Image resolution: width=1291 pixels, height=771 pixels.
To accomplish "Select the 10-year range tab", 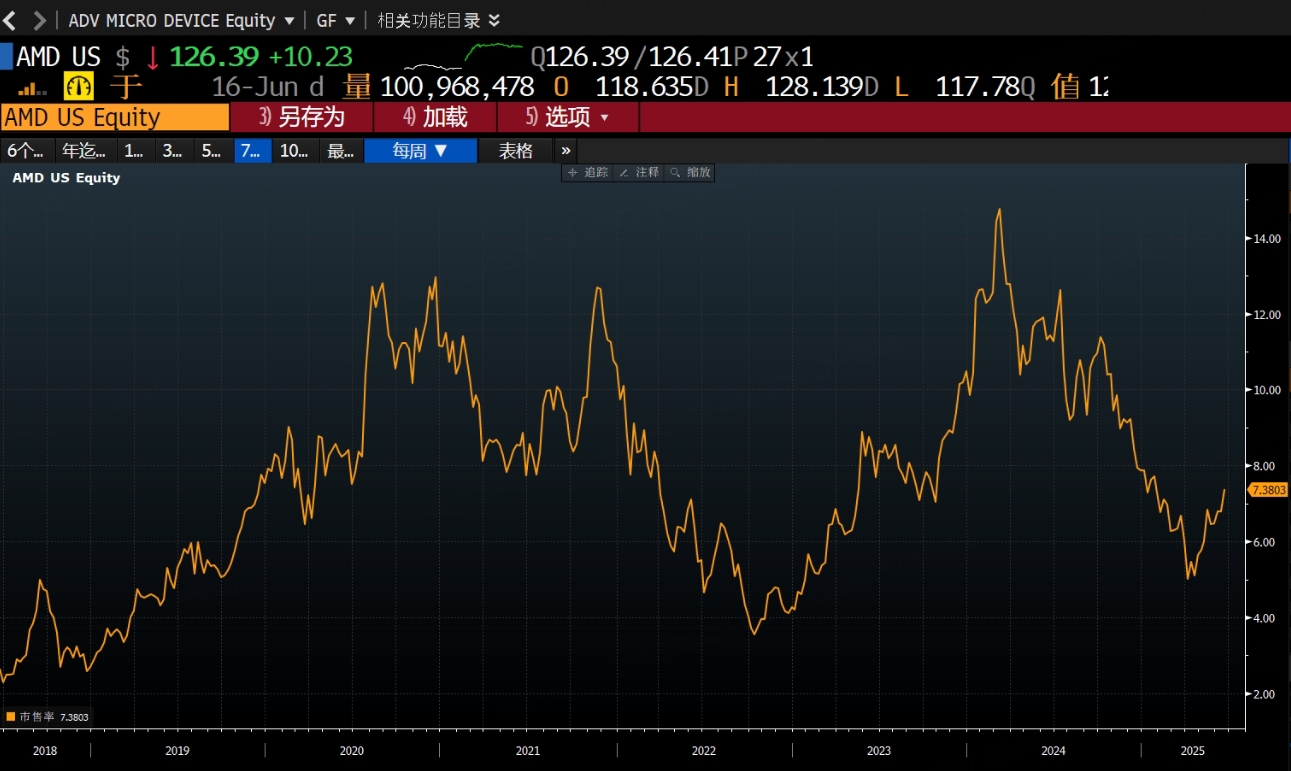I will [295, 151].
